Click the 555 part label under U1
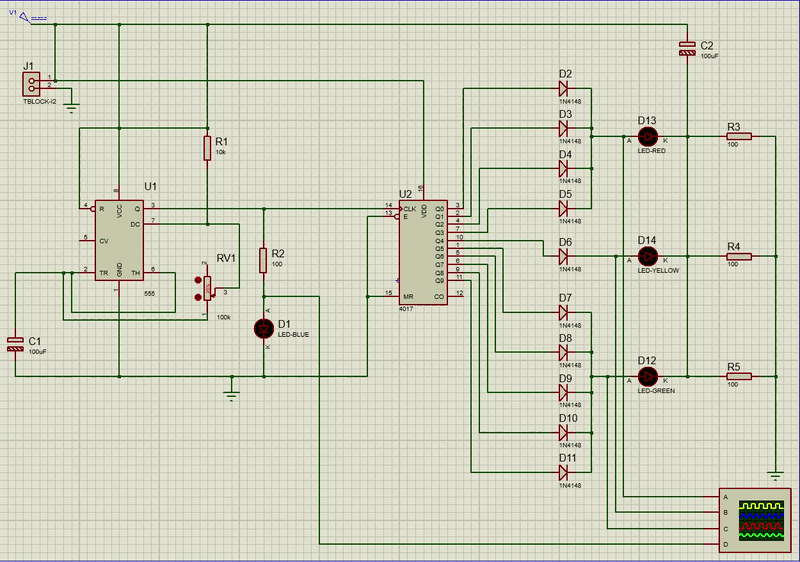The height and width of the screenshot is (562, 800). click(x=149, y=294)
